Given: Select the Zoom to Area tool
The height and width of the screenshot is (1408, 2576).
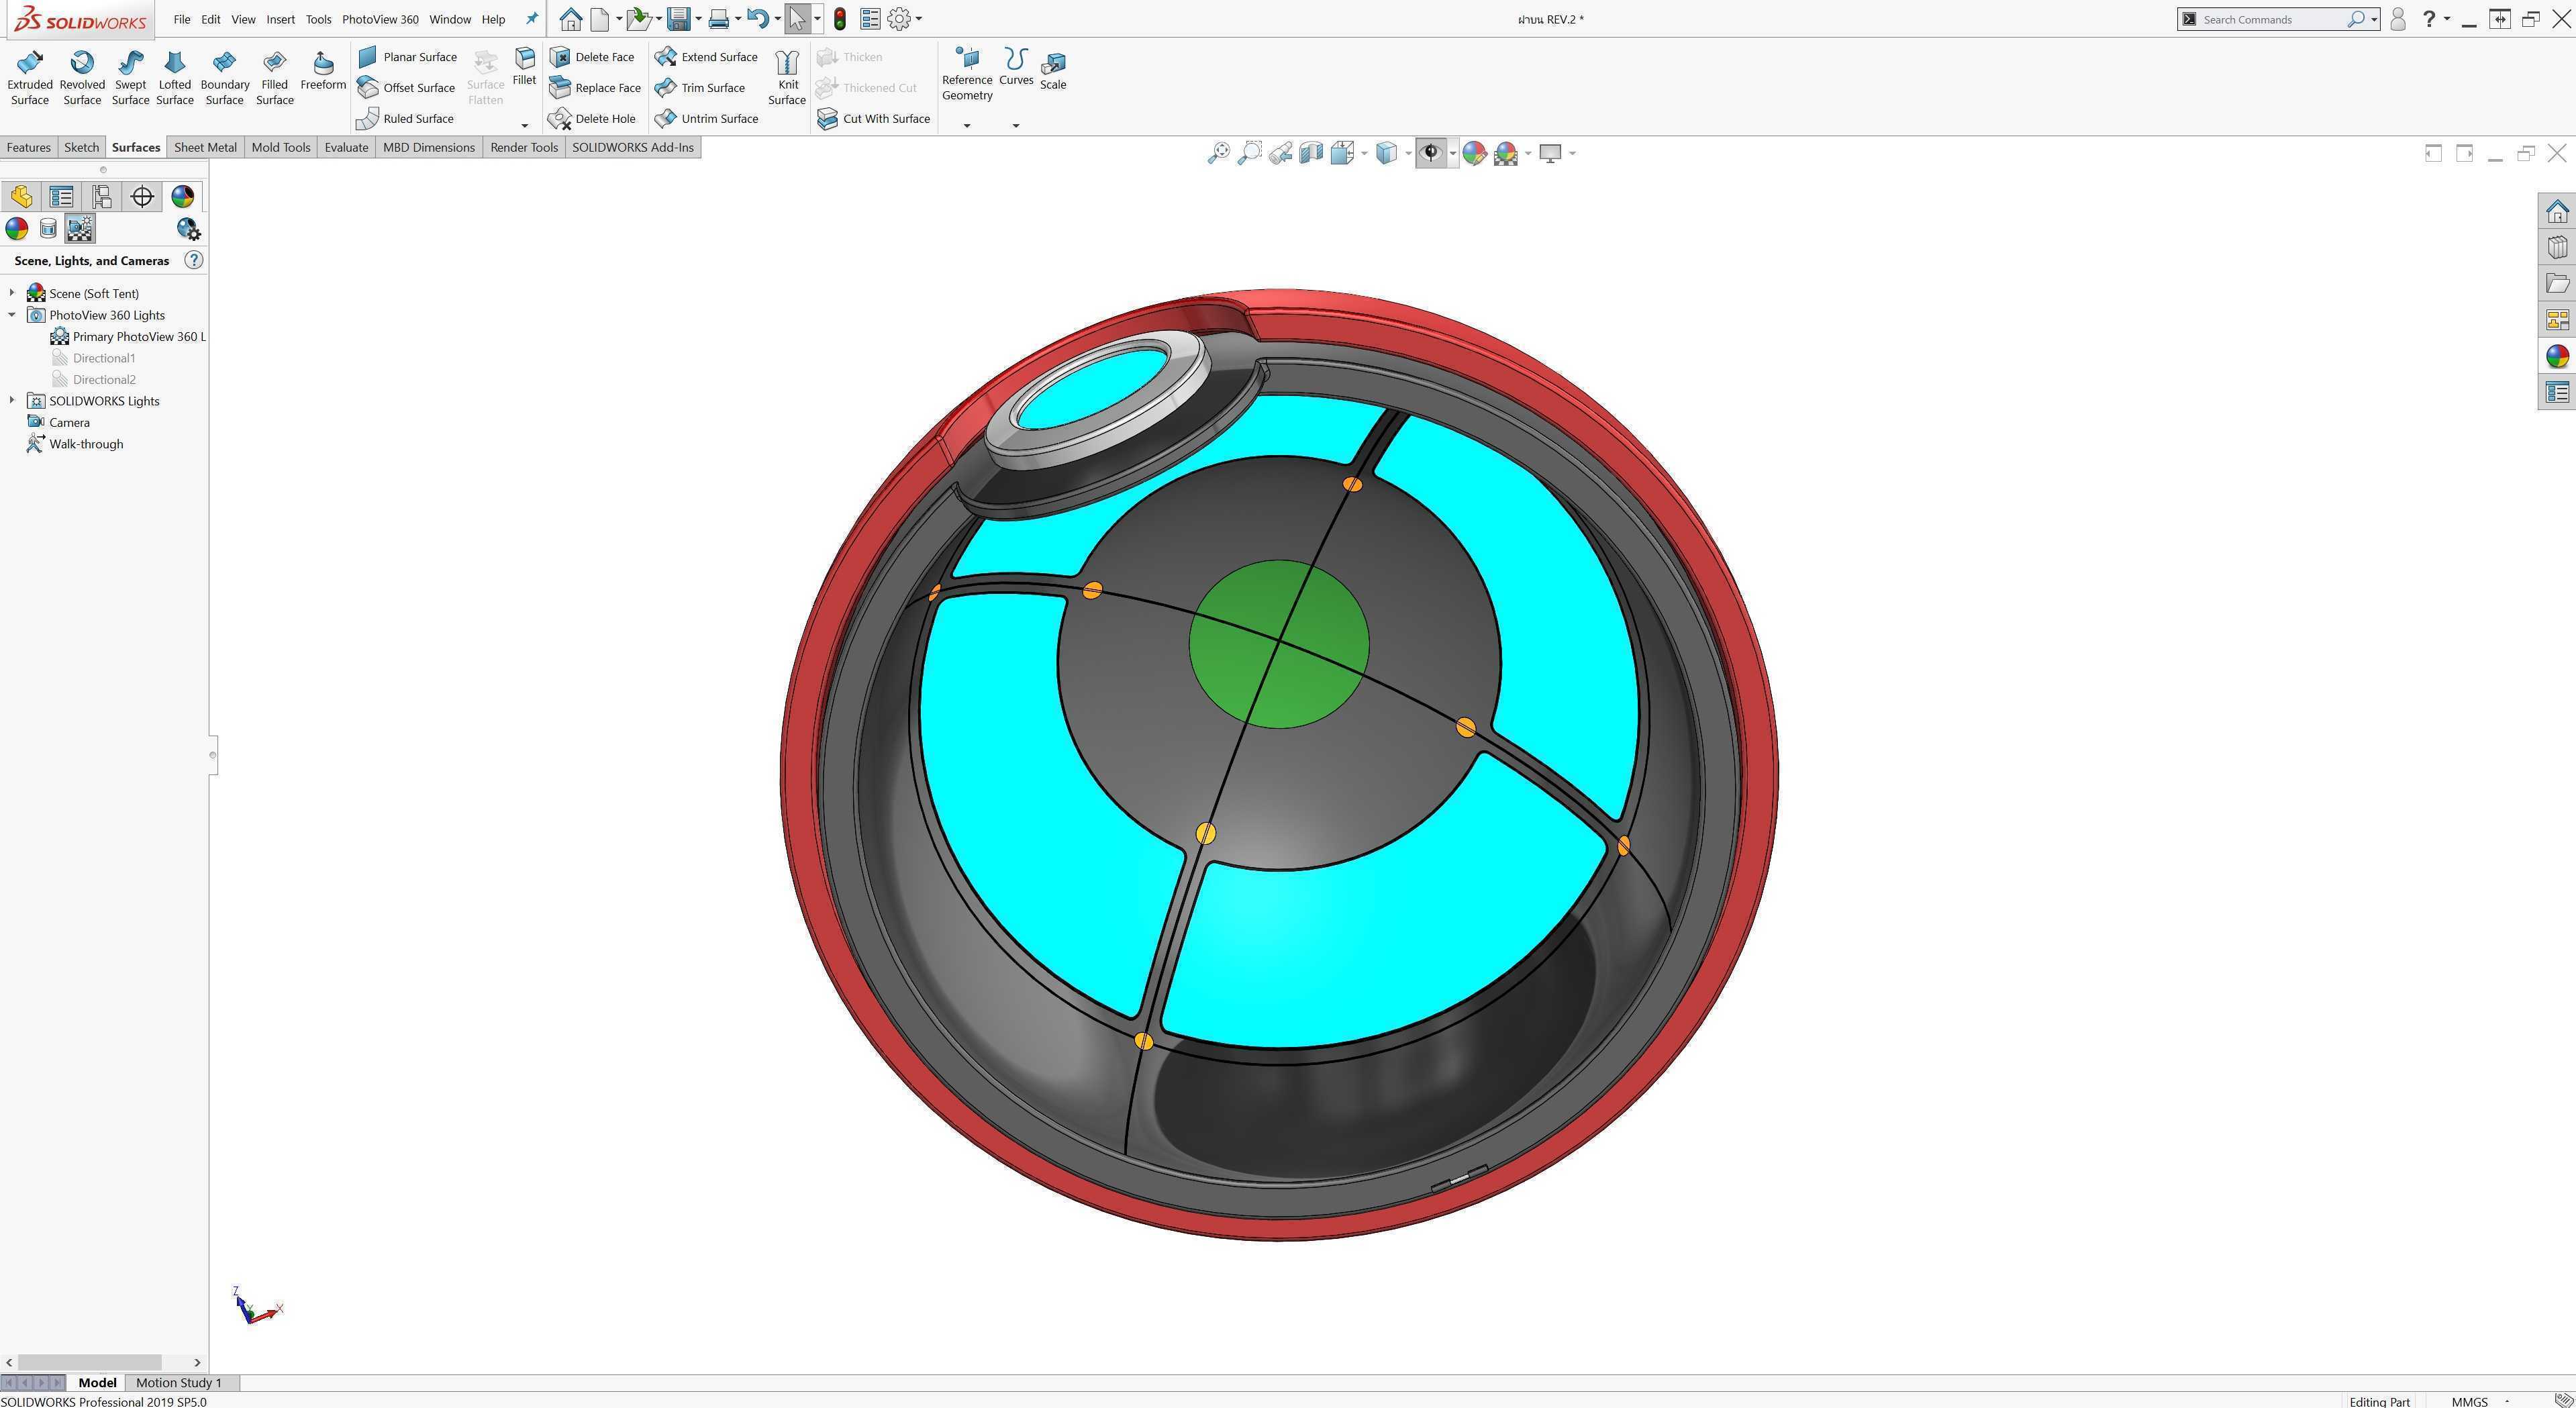Looking at the screenshot, I should pyautogui.click(x=1249, y=153).
